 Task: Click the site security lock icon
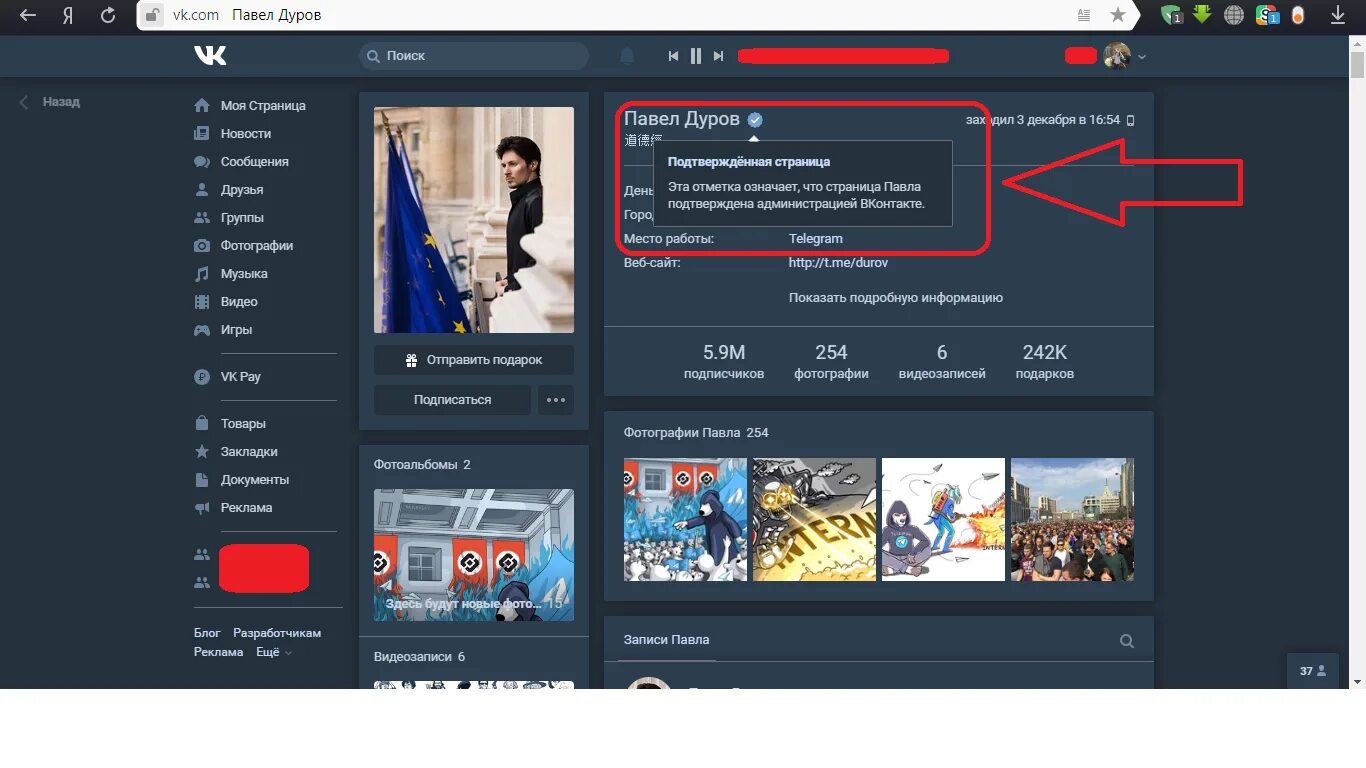pyautogui.click(x=152, y=15)
